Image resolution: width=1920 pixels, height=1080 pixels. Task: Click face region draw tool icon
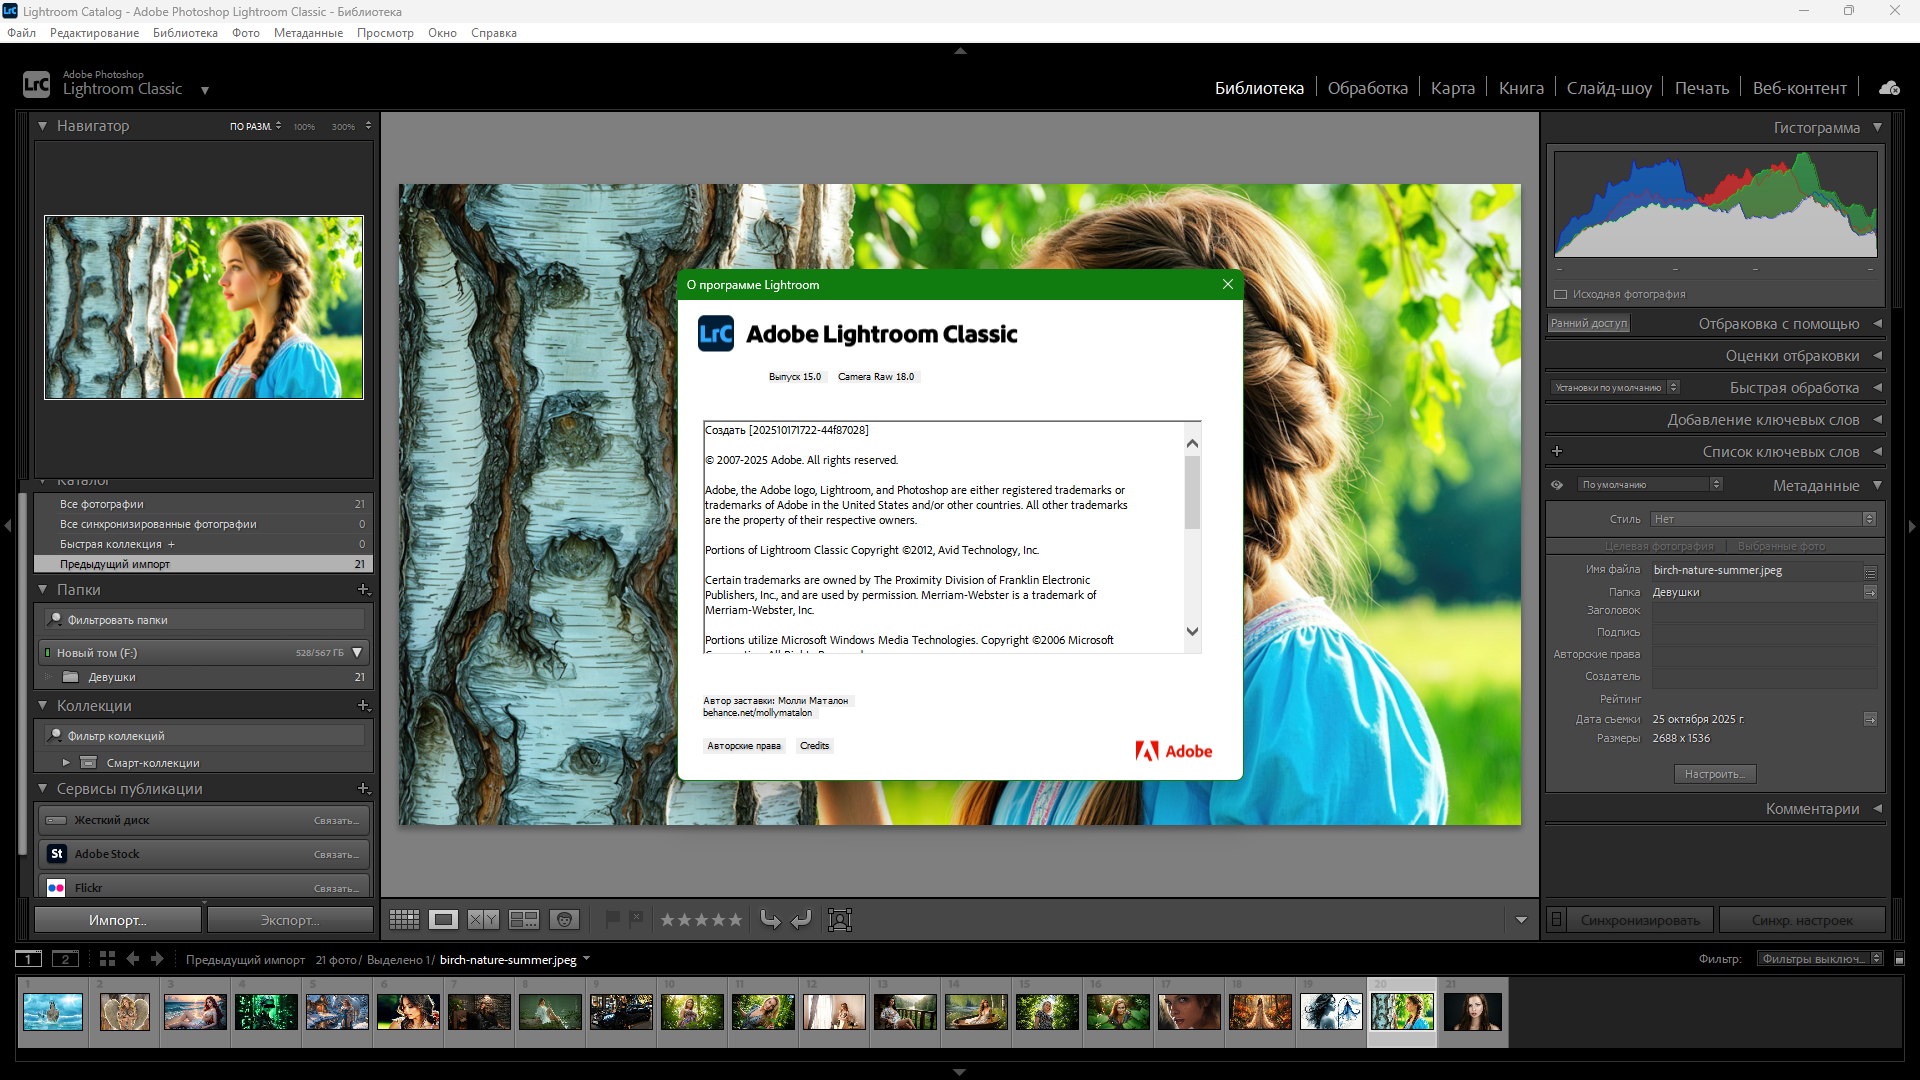tap(840, 920)
